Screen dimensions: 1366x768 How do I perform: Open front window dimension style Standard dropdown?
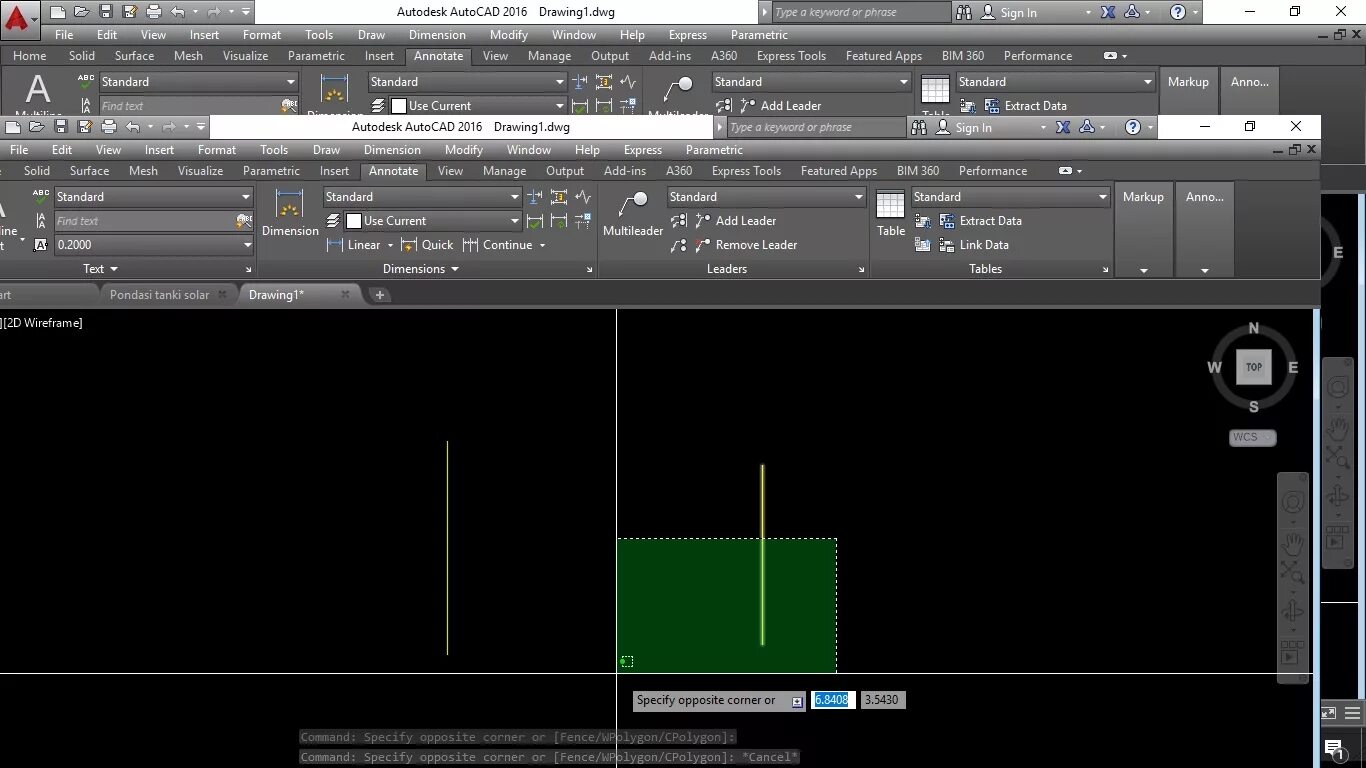(515, 197)
